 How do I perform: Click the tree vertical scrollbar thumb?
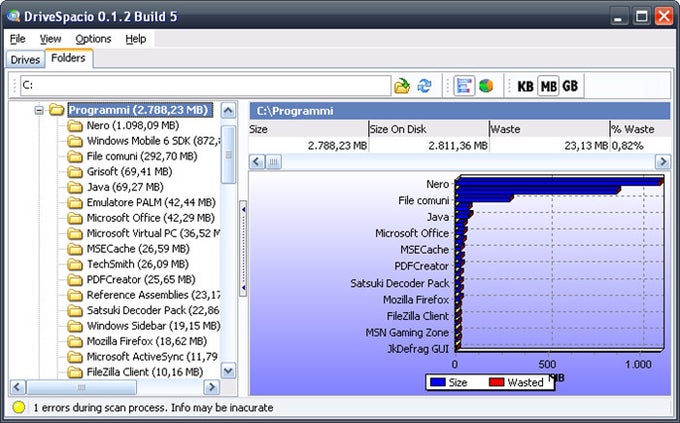(228, 154)
